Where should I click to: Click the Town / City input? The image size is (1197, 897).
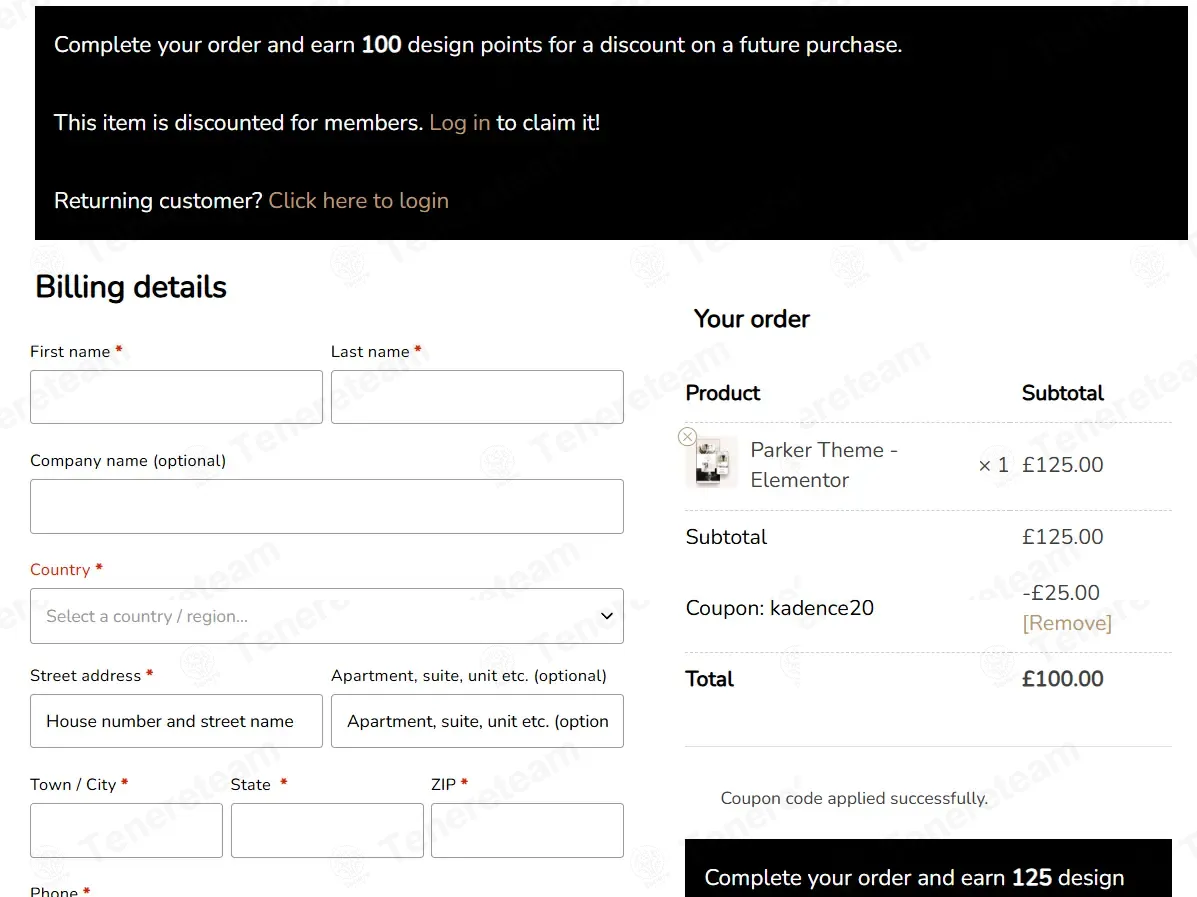tap(126, 830)
